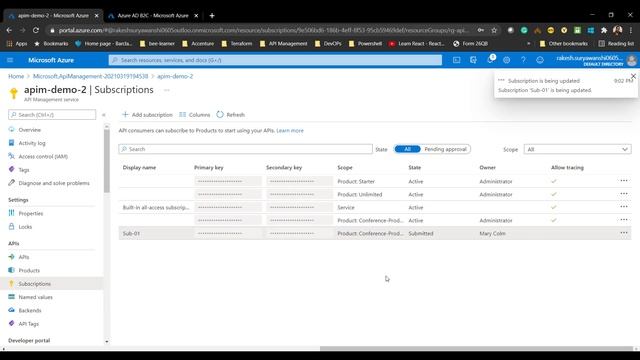Click the horizontal scrollbar at bottom

tap(476, 349)
